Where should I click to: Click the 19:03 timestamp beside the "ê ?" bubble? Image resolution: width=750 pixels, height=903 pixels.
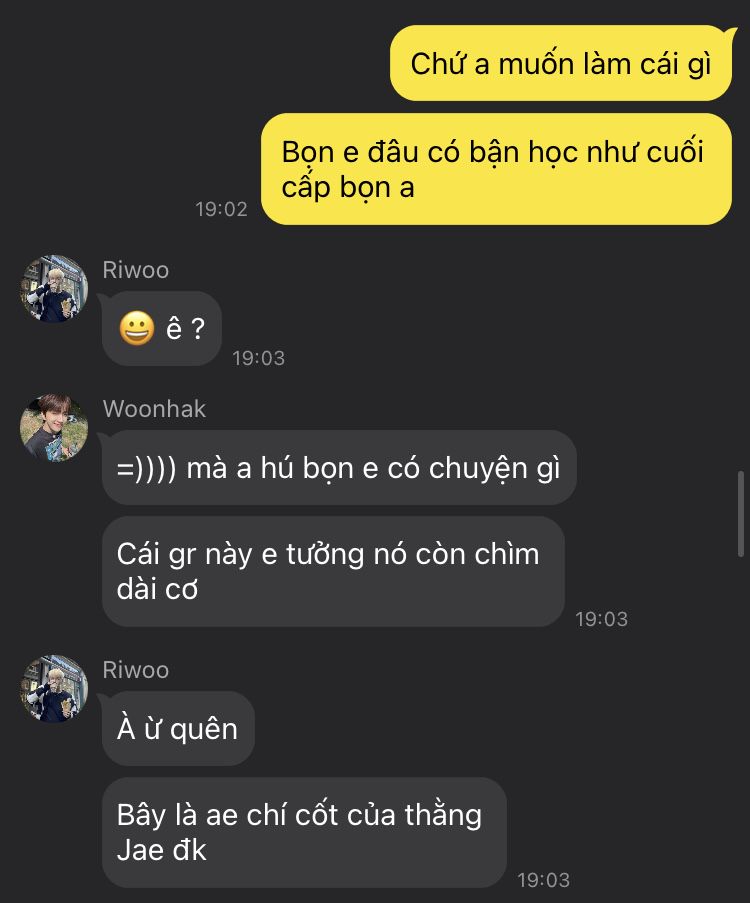tap(259, 358)
